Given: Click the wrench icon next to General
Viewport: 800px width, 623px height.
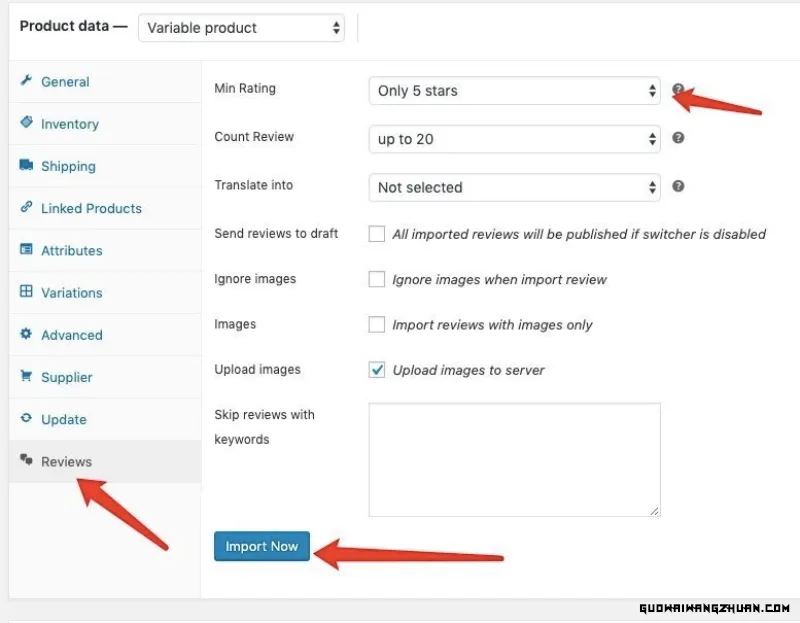Looking at the screenshot, I should tap(26, 81).
